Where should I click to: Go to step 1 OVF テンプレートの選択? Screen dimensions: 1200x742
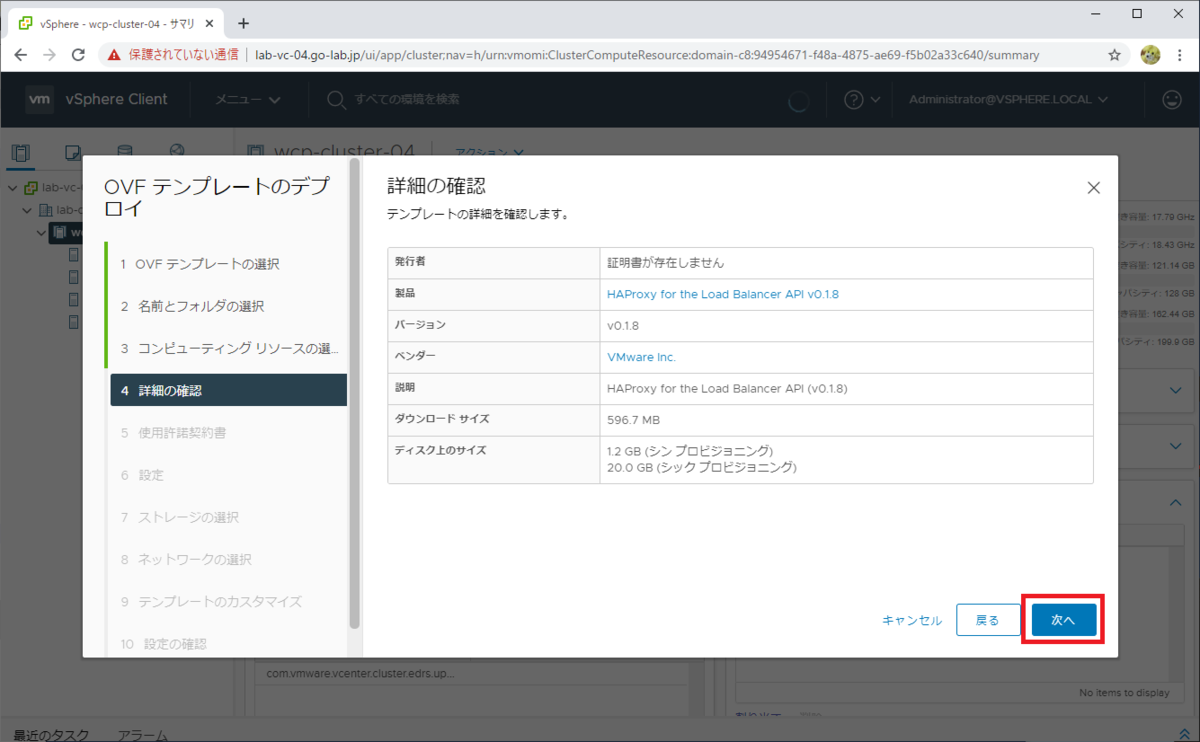click(226, 264)
